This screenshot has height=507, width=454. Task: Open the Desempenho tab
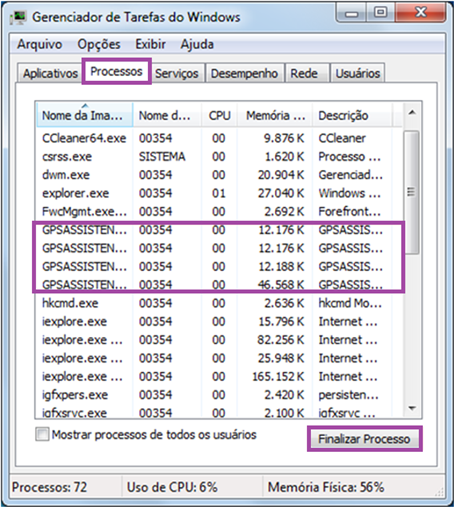(x=244, y=73)
